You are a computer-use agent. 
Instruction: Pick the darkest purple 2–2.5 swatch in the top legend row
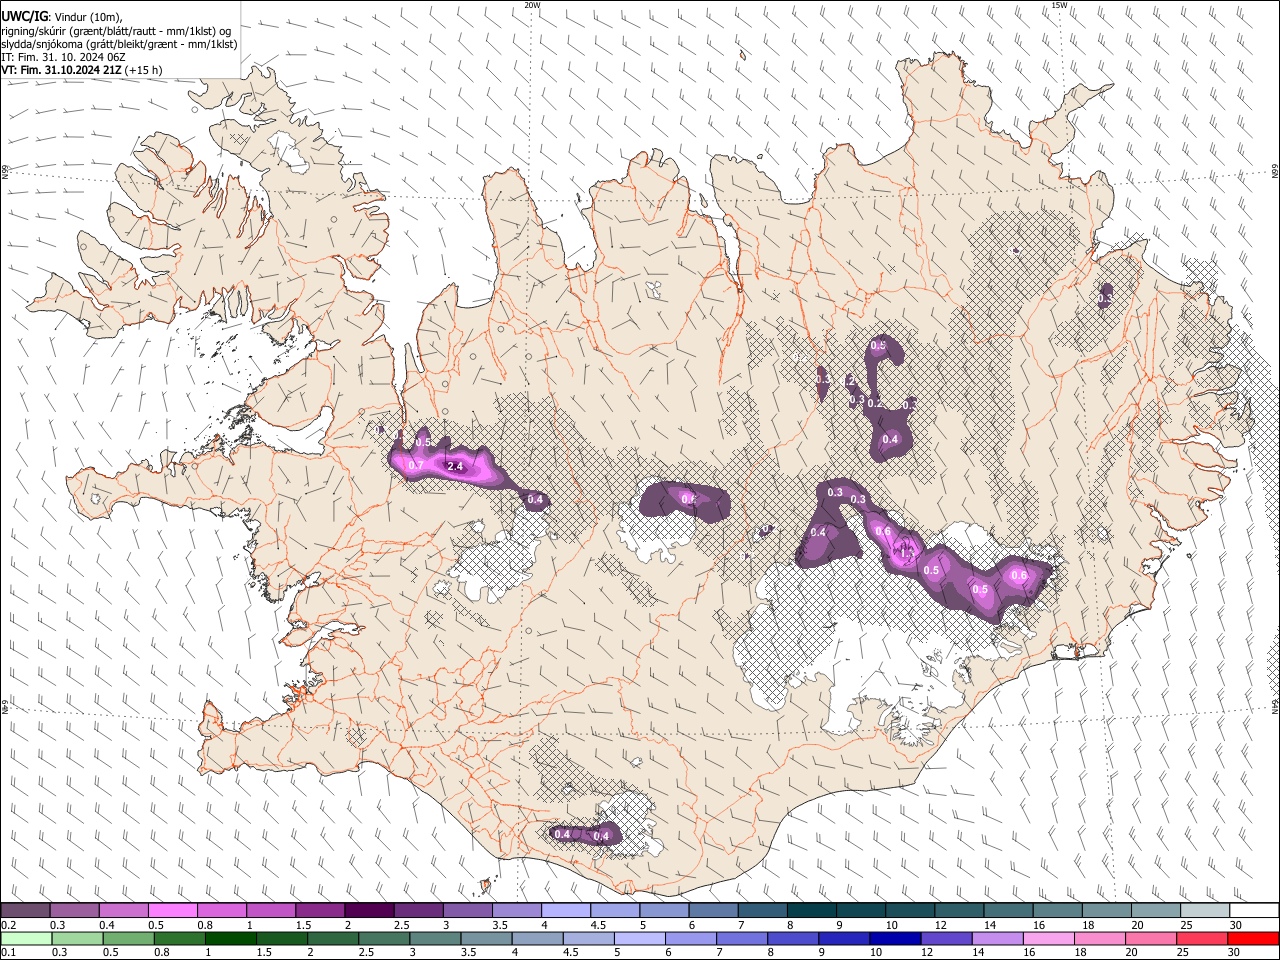[x=369, y=911]
